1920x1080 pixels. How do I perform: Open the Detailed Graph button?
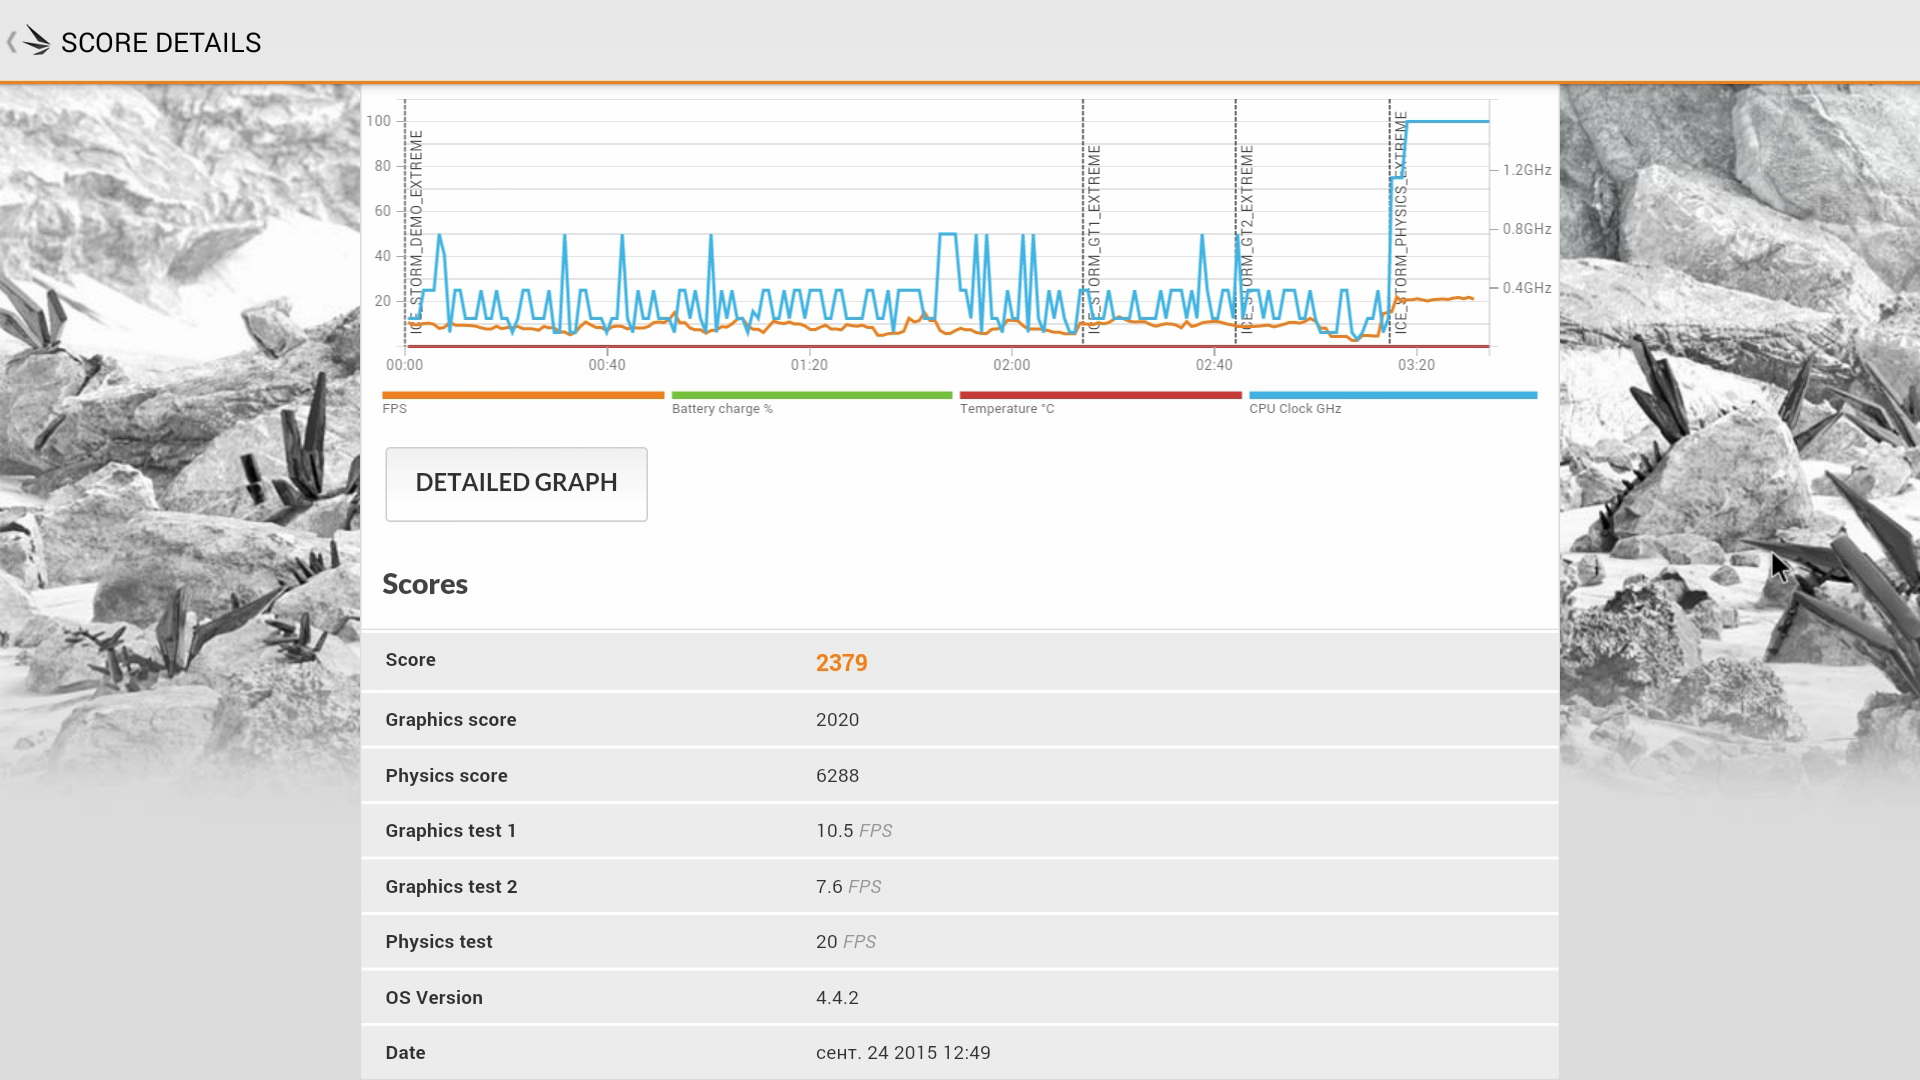tap(516, 484)
